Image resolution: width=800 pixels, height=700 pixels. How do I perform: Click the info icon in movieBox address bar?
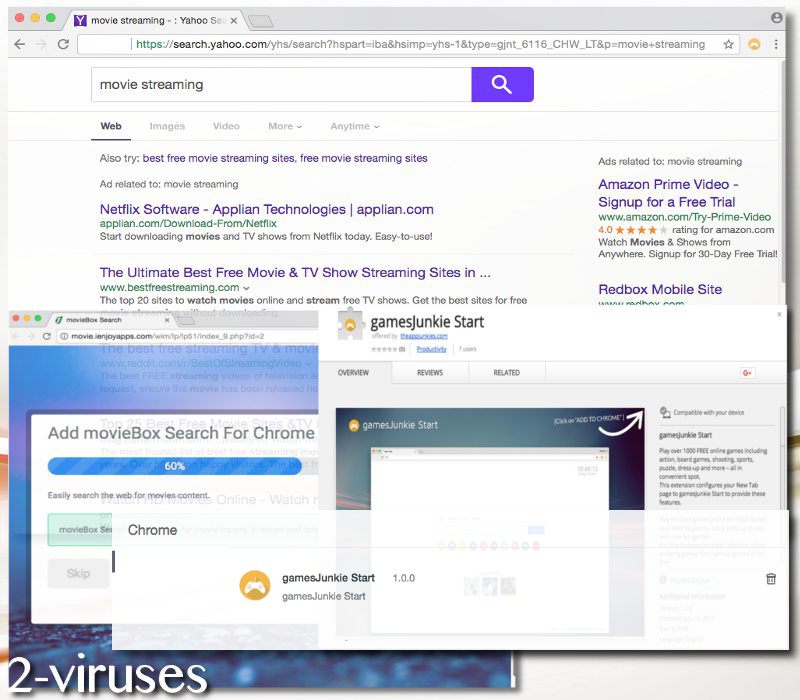(64, 336)
